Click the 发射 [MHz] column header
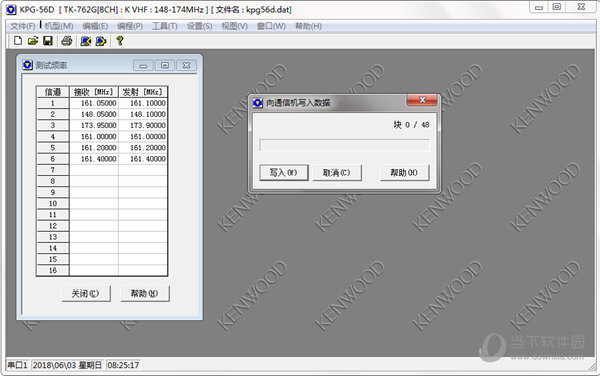This screenshot has height=376, width=600. pos(143,92)
